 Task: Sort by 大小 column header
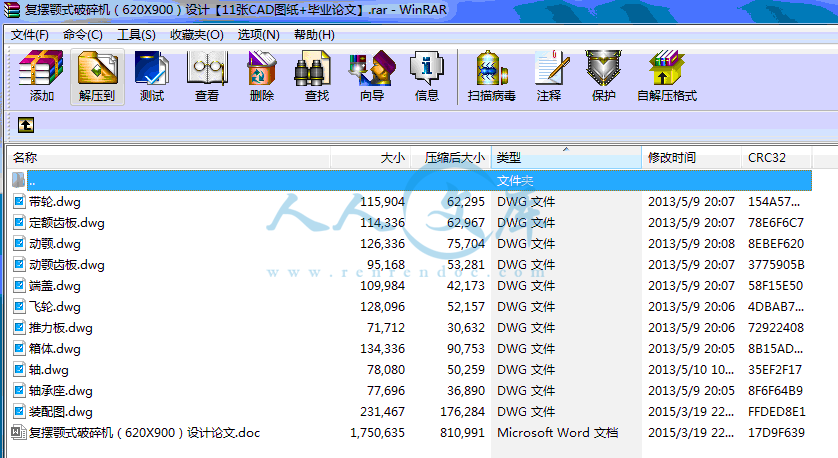coord(371,158)
